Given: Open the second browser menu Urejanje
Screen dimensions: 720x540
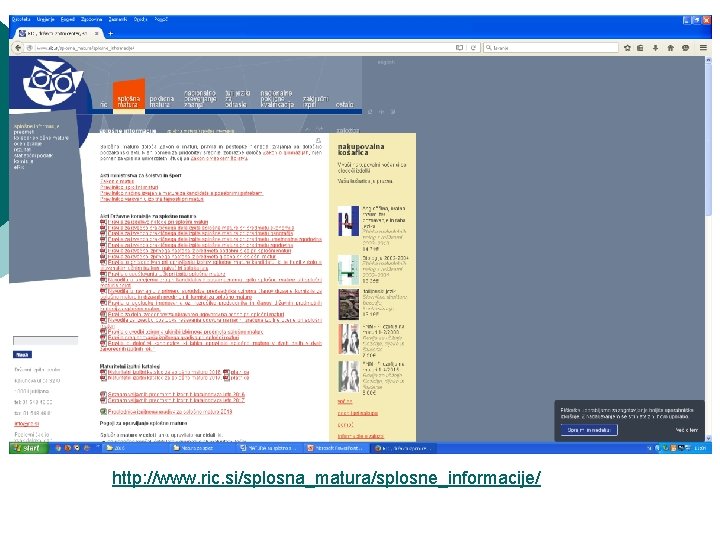Looking at the screenshot, I should click(45, 19).
